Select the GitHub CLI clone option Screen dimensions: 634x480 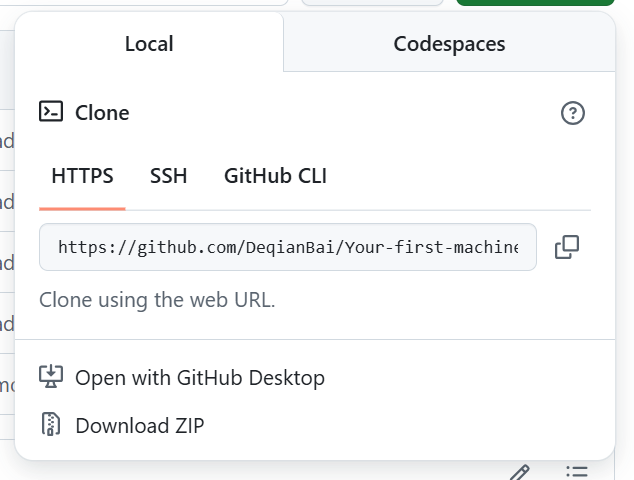(275, 176)
